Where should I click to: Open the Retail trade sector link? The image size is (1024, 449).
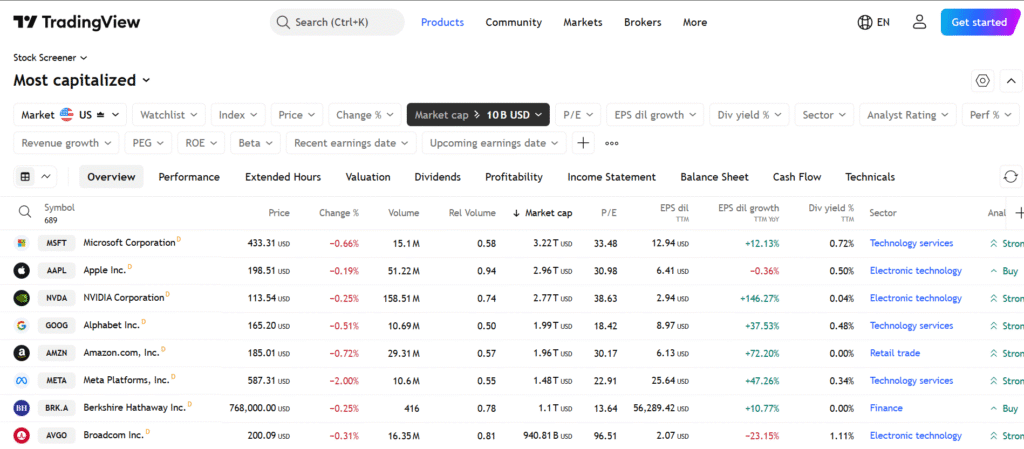895,353
